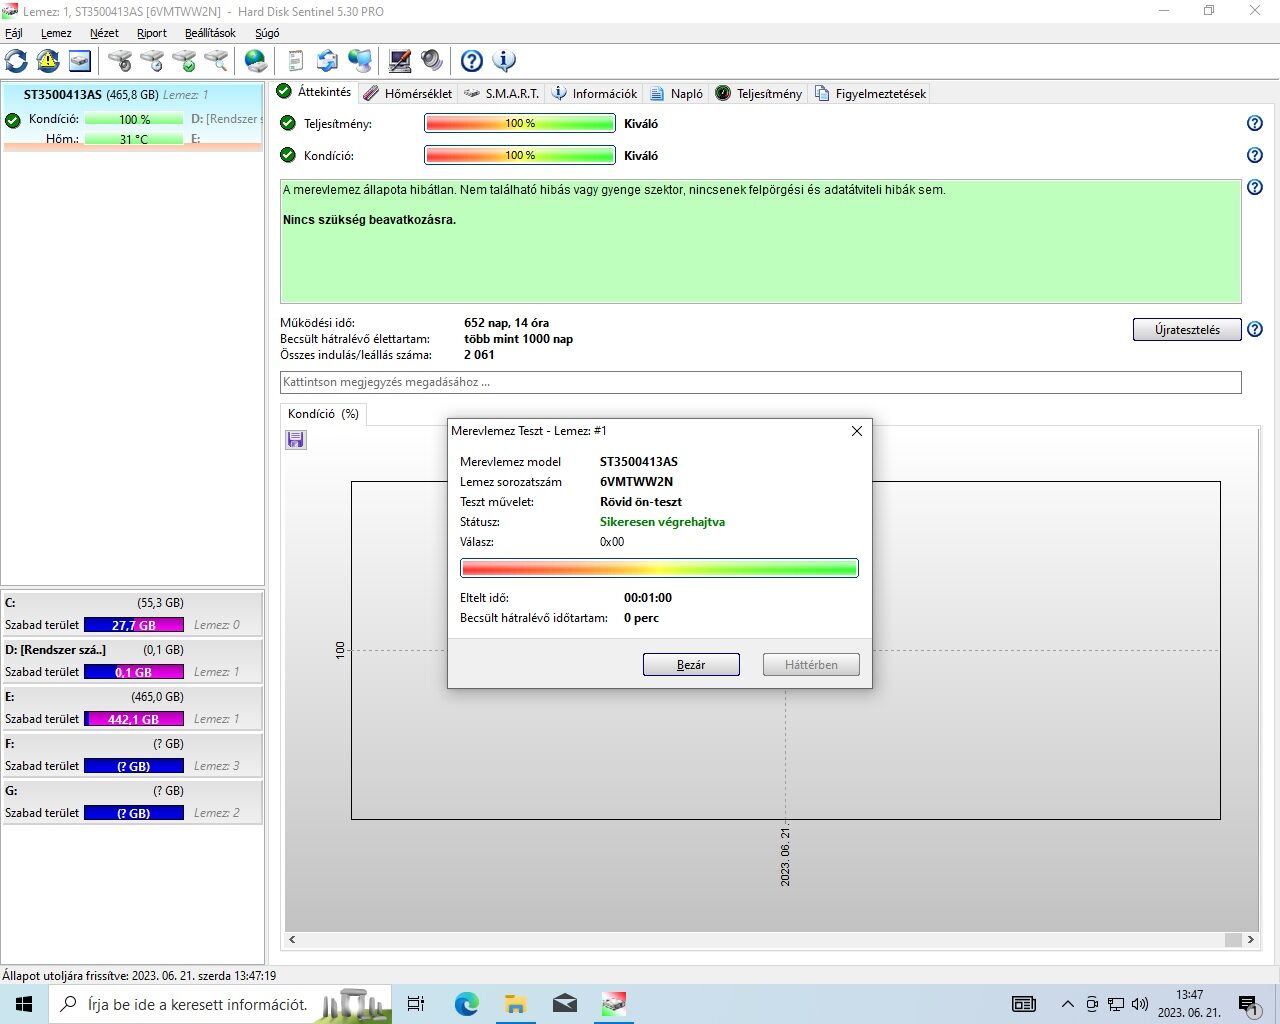Close the Merevlemez Teszt dialog with X
The image size is (1280, 1024).
(x=856, y=431)
